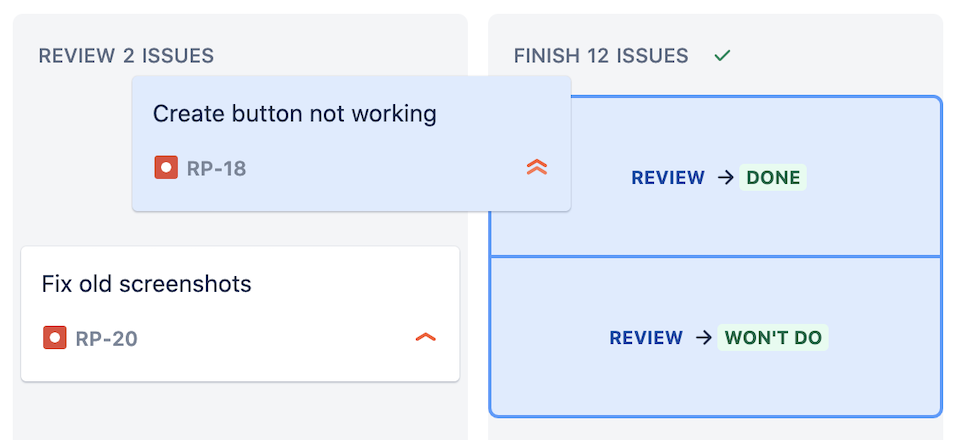Click the green WON'T DO status lozenge
958x440 pixels.
[773, 337]
